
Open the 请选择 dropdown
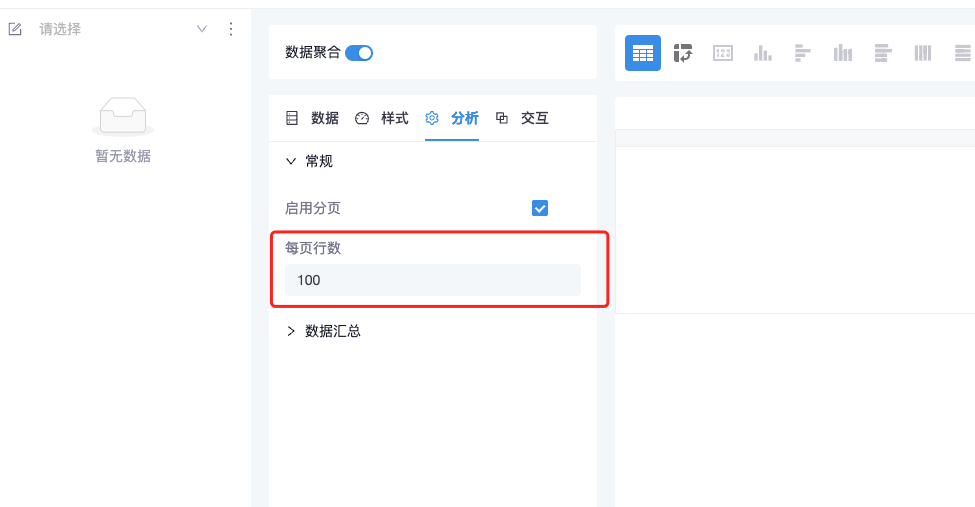click(123, 29)
